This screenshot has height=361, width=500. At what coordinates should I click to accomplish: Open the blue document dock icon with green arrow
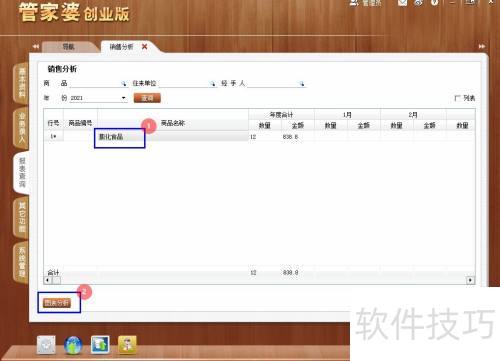point(100,345)
